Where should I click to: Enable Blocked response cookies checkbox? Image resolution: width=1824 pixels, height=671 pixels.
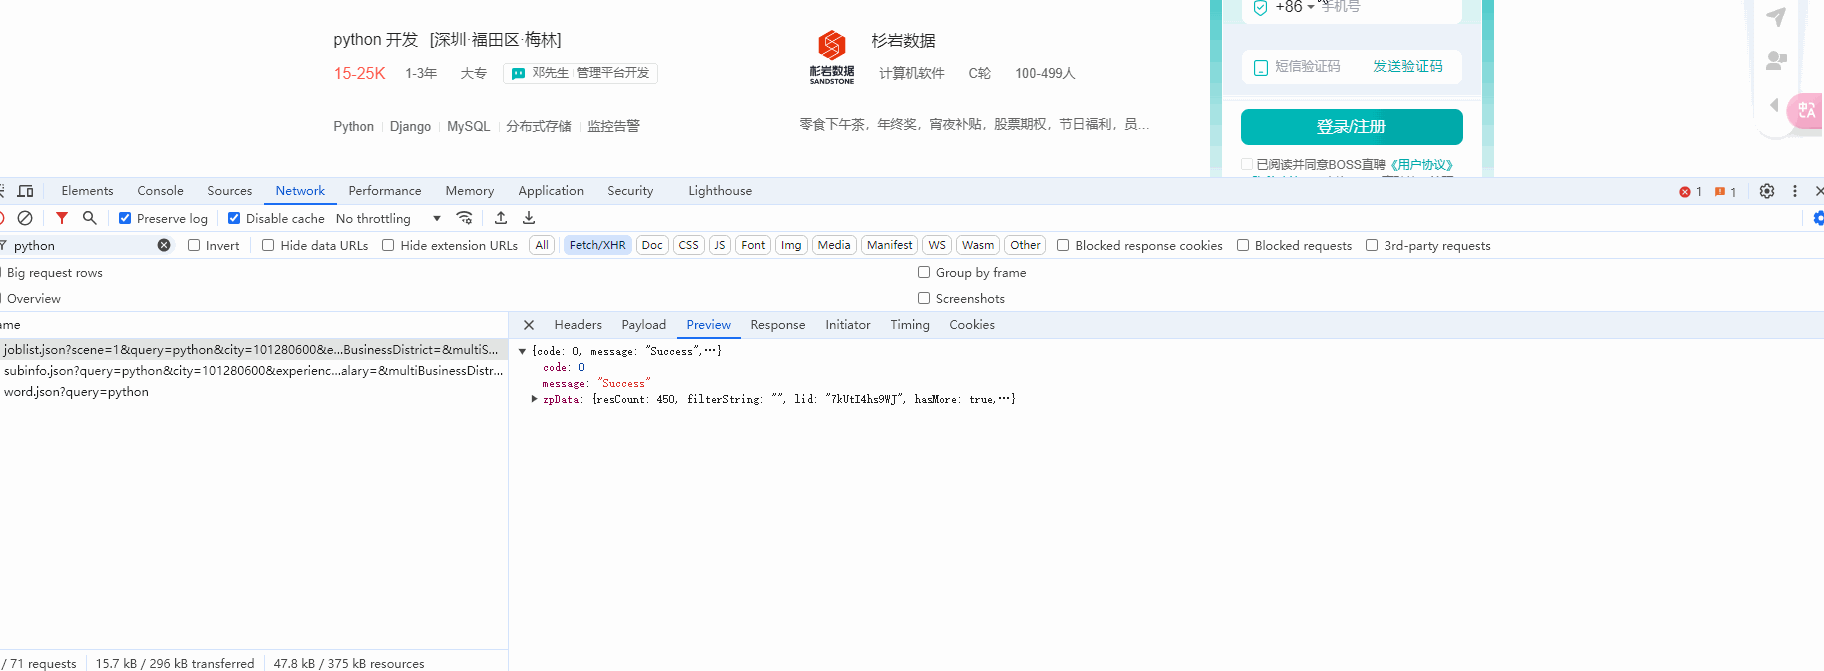click(1063, 245)
